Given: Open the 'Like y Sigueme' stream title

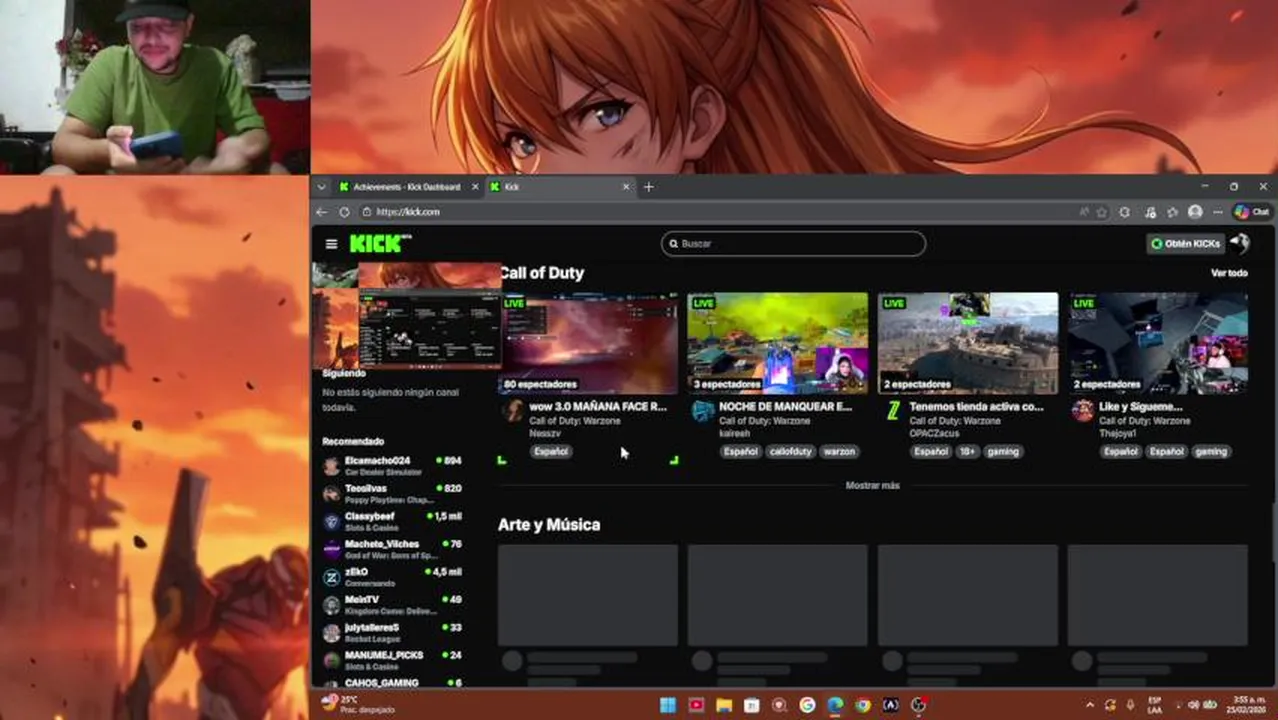Looking at the screenshot, I should pyautogui.click(x=1140, y=407).
